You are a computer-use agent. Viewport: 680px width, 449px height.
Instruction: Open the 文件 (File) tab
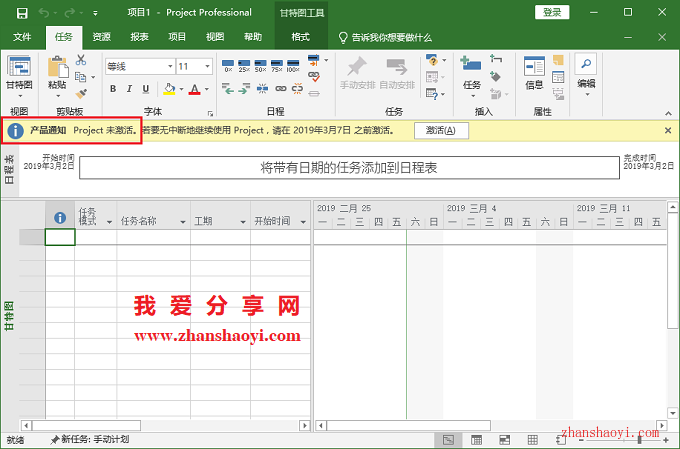22,37
